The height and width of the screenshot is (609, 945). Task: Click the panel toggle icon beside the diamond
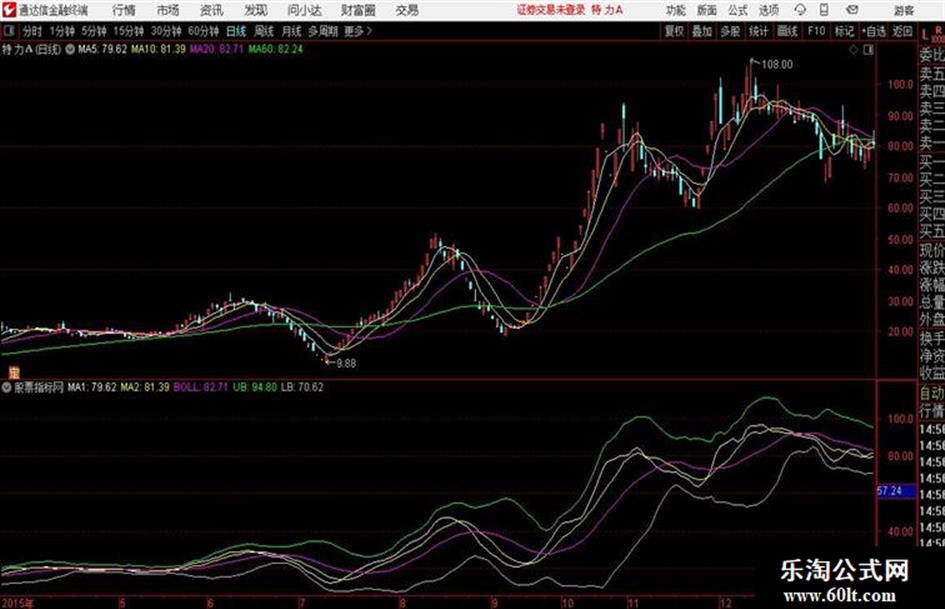(x=868, y=50)
